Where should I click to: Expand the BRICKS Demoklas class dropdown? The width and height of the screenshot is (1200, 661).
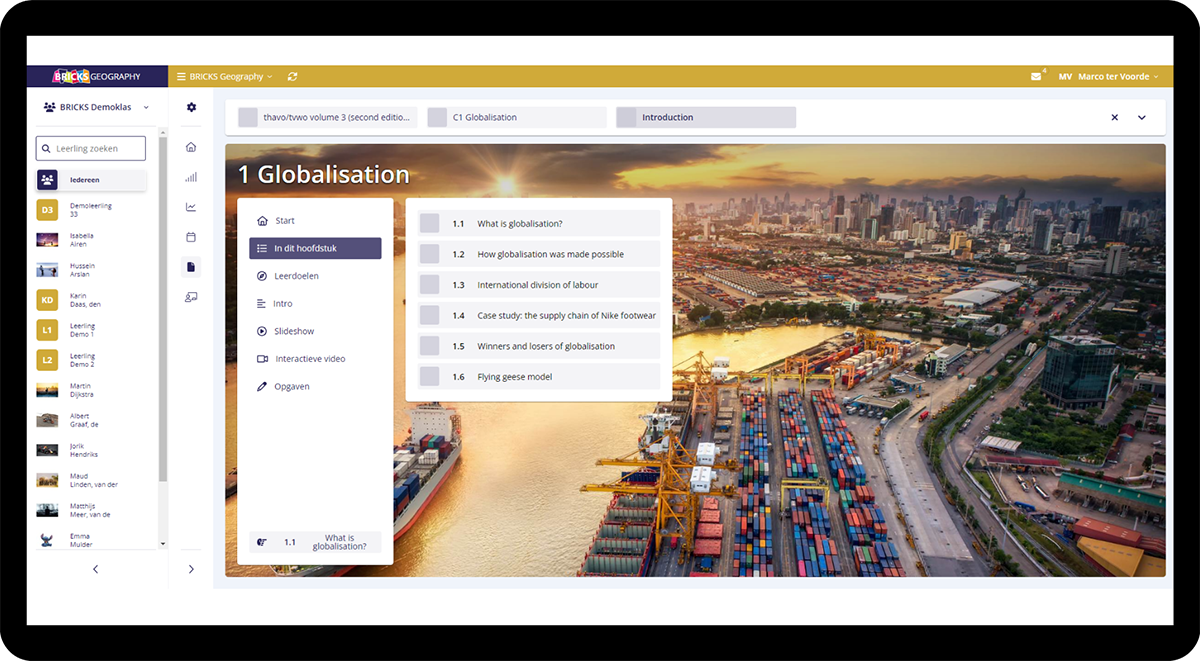click(x=97, y=107)
